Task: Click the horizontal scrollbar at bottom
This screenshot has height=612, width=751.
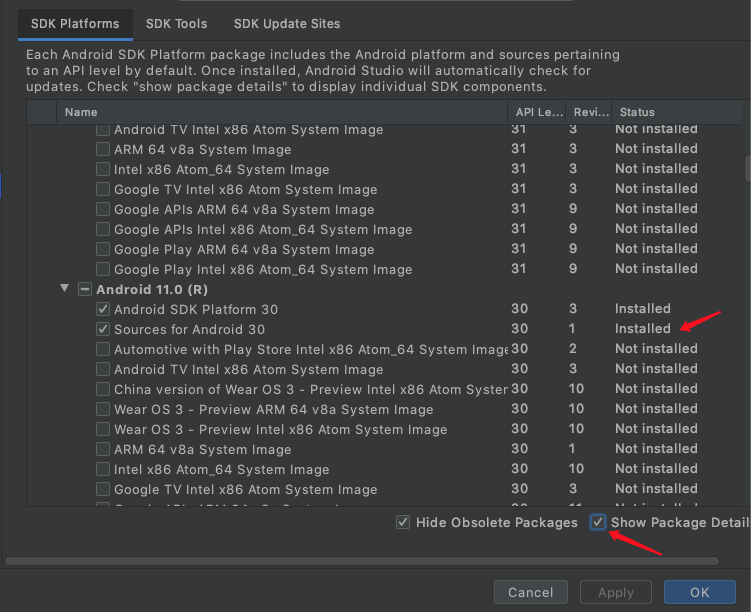Action: (362, 561)
